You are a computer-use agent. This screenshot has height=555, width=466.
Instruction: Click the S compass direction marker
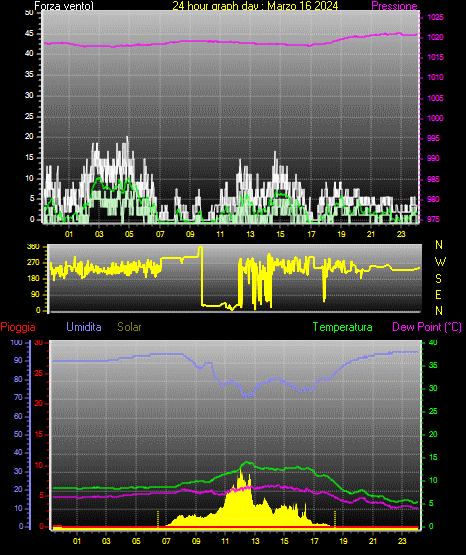438,279
